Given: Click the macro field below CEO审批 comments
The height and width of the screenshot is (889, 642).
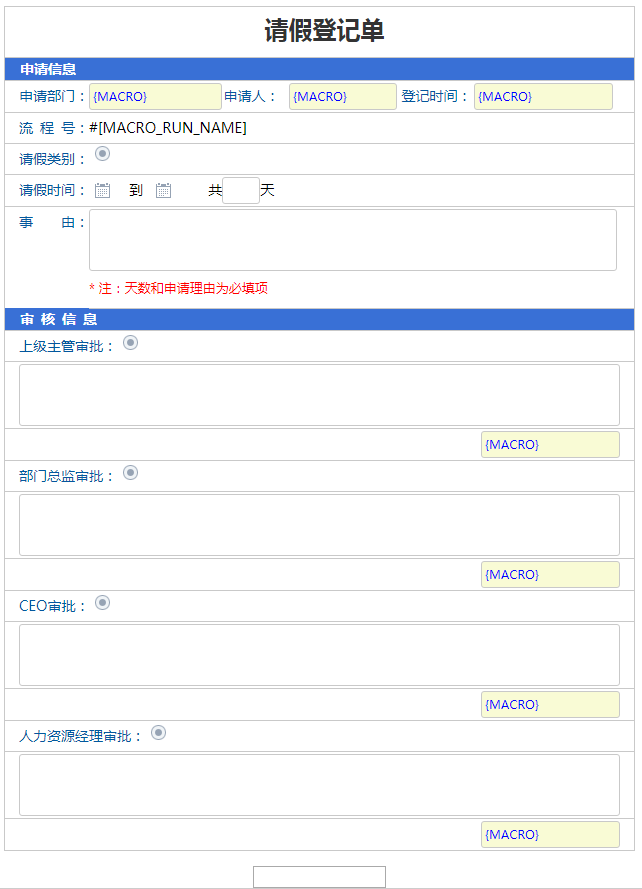Looking at the screenshot, I should point(549,705).
